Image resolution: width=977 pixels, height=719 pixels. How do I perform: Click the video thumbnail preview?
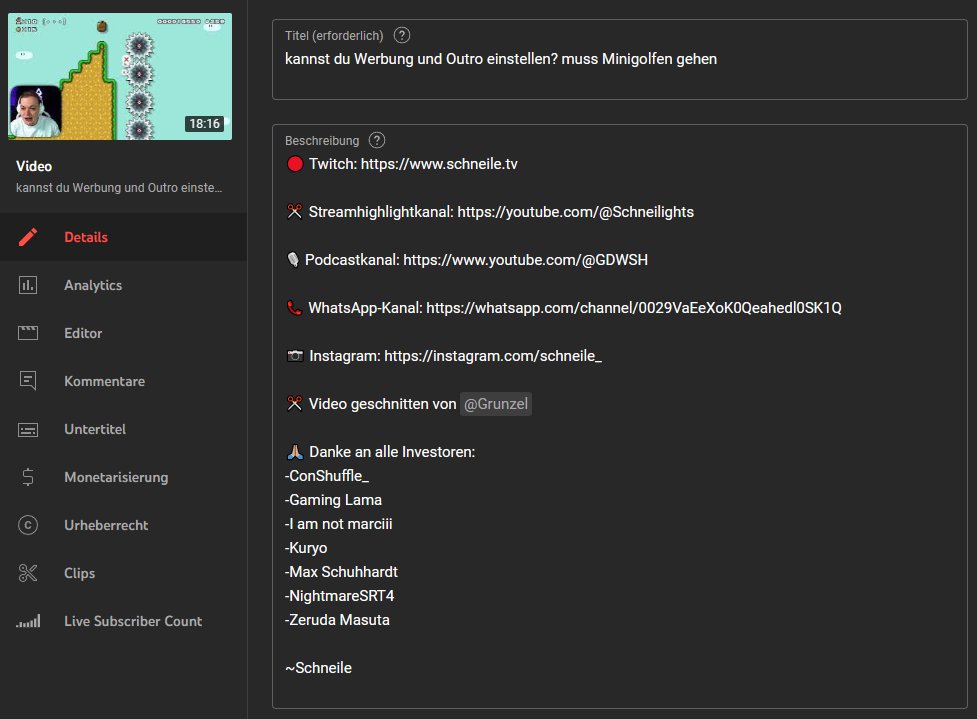click(x=120, y=76)
